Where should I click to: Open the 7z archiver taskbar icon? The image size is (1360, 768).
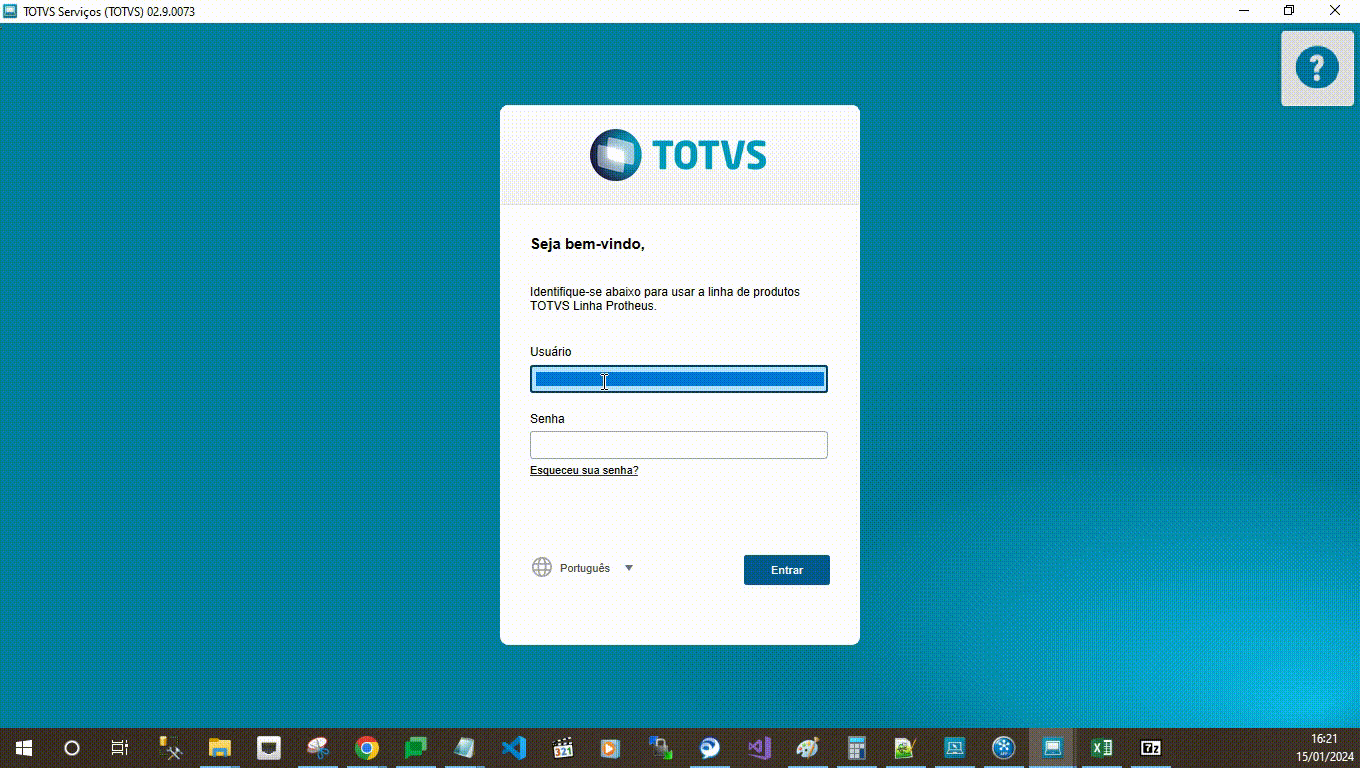(1150, 748)
